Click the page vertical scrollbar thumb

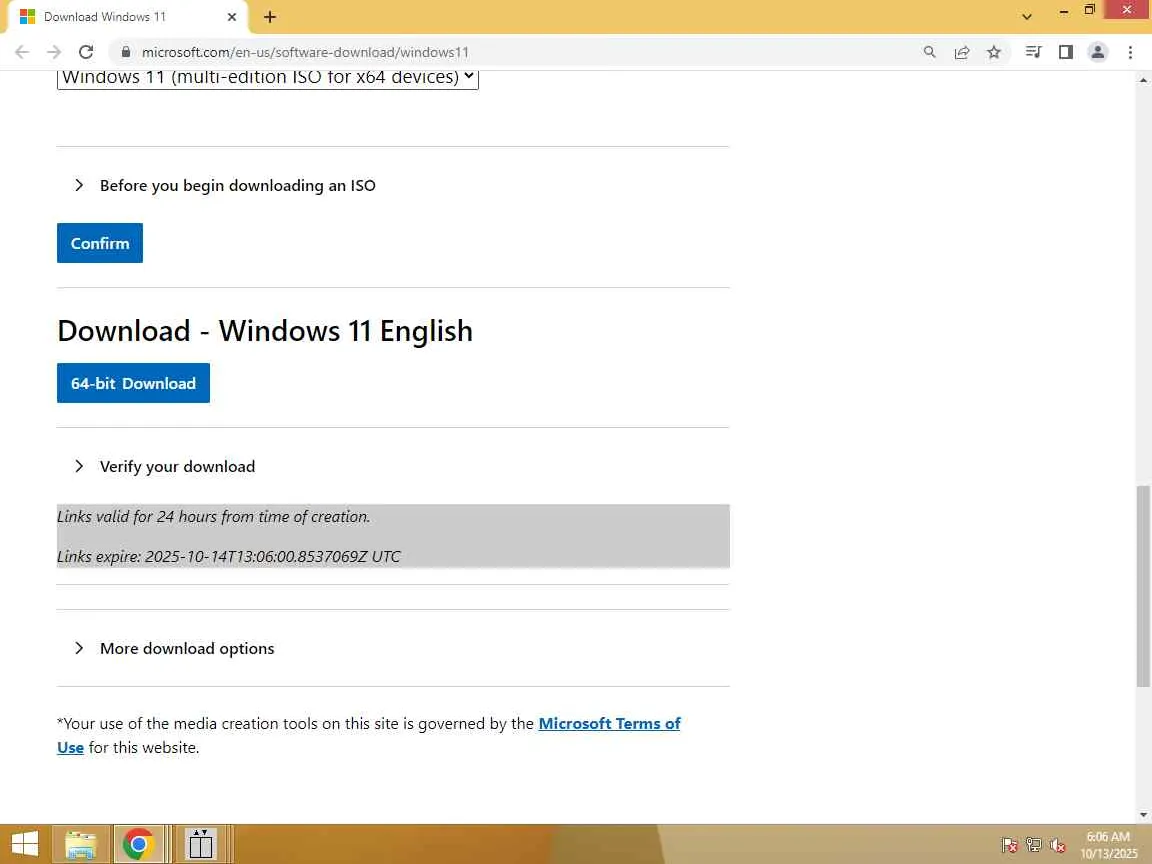(1143, 586)
